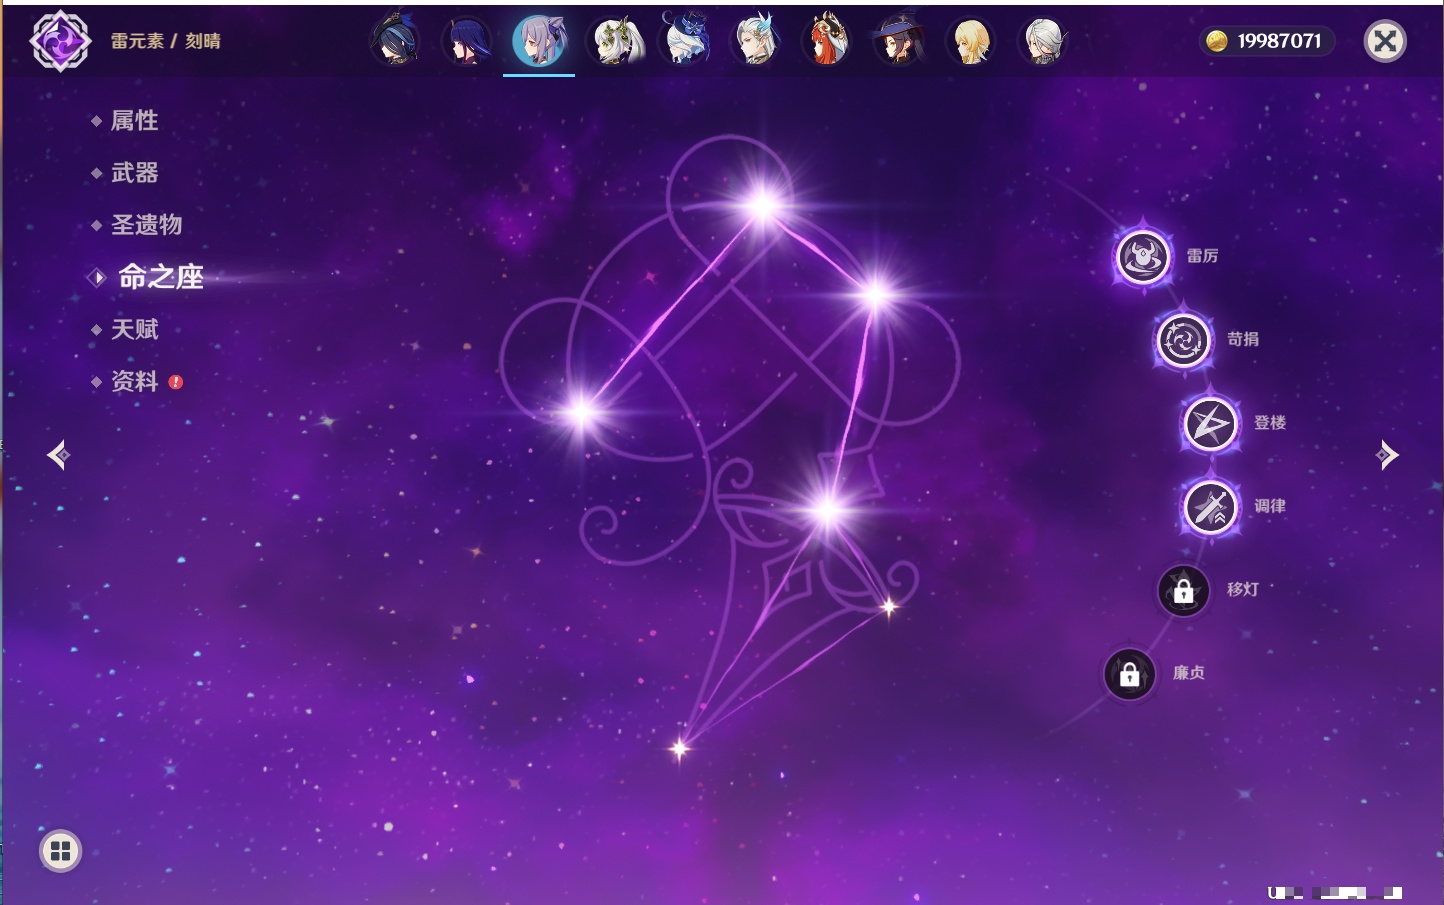This screenshot has height=905, width=1444.
Task: Click the 雷厉 label text
Action: point(1202,256)
